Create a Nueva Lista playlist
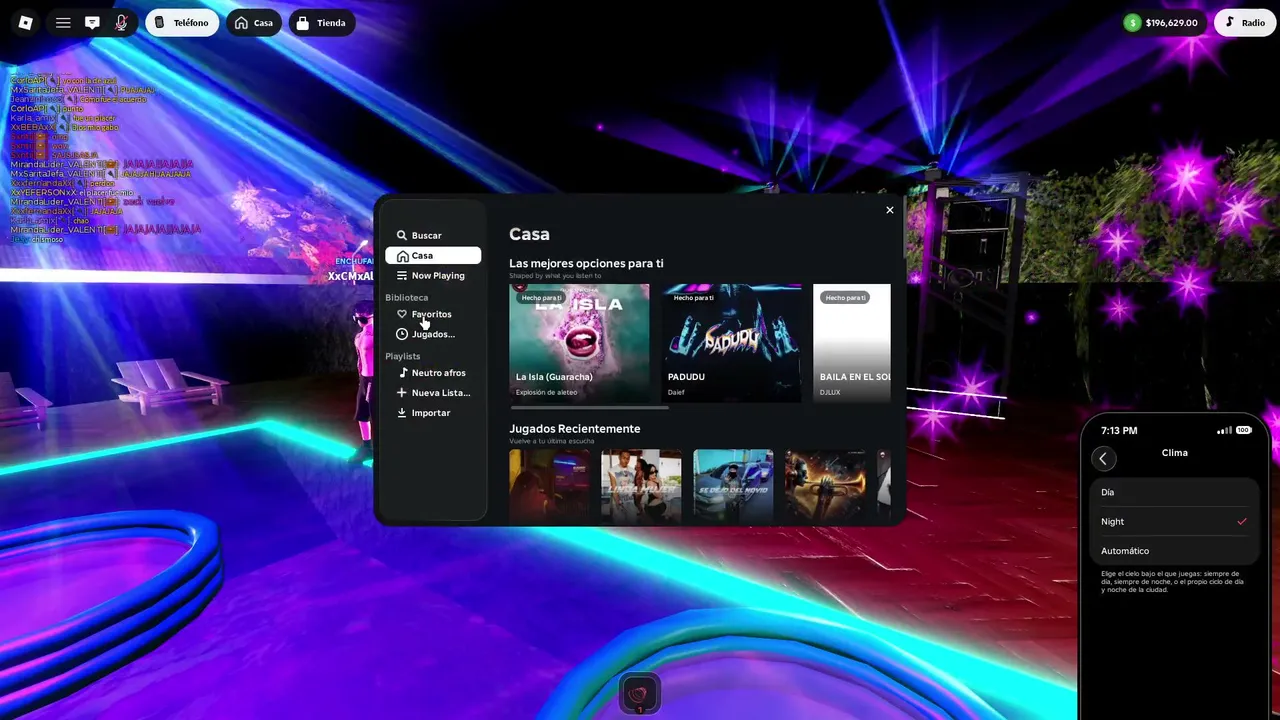Viewport: 1280px width, 720px height. (433, 393)
